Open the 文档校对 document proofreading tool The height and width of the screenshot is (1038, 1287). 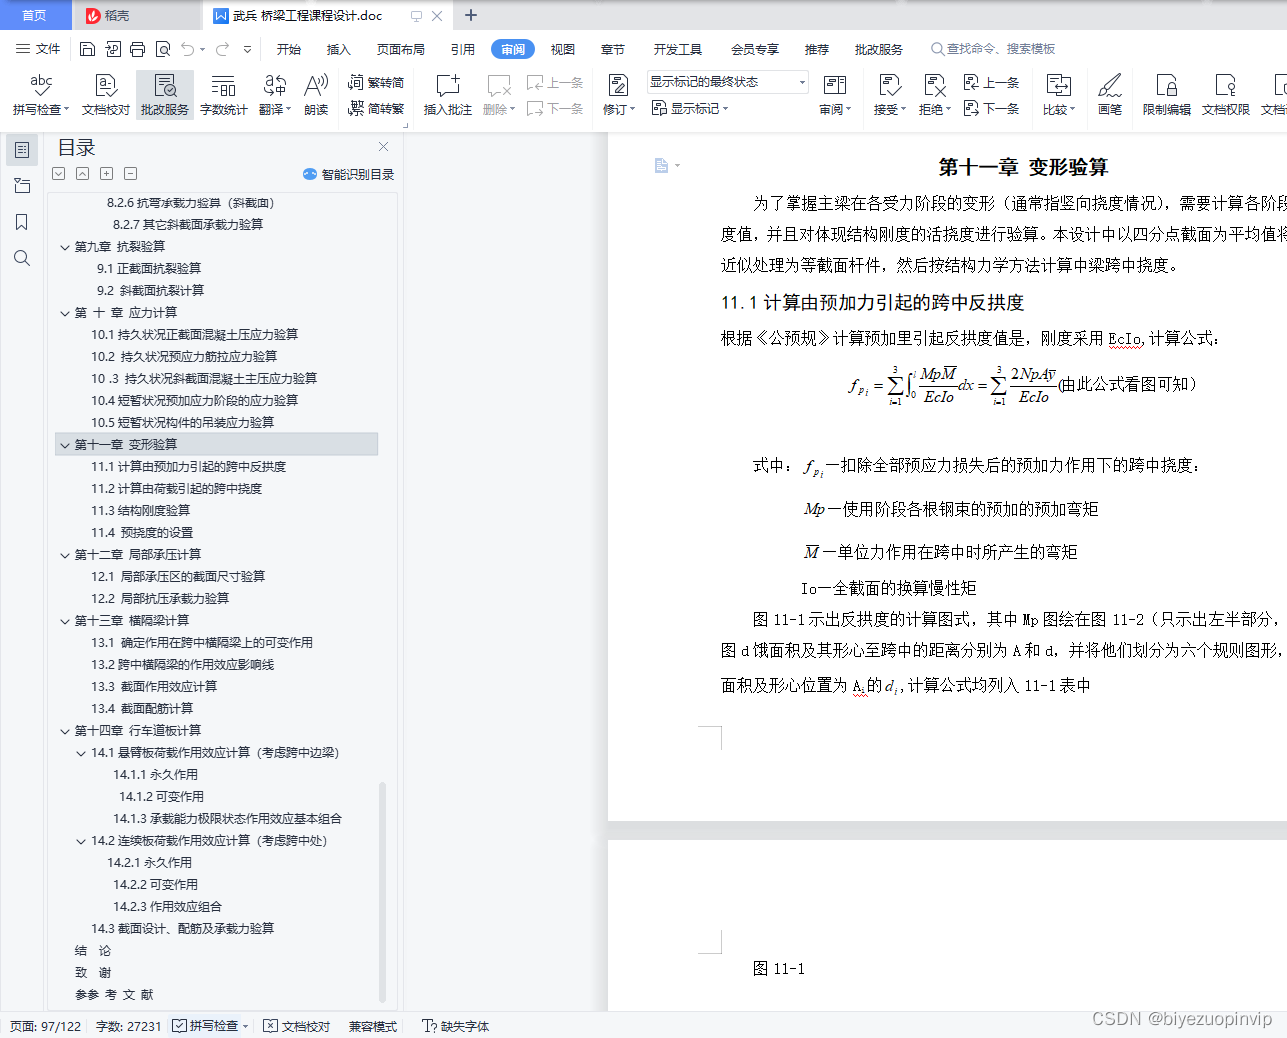point(105,95)
